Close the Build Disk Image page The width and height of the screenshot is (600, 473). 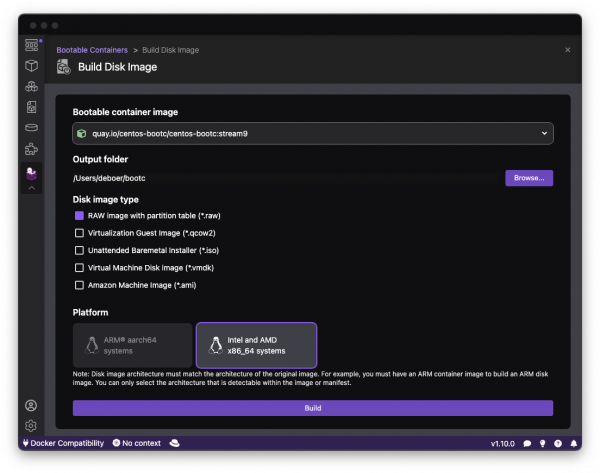point(567,50)
